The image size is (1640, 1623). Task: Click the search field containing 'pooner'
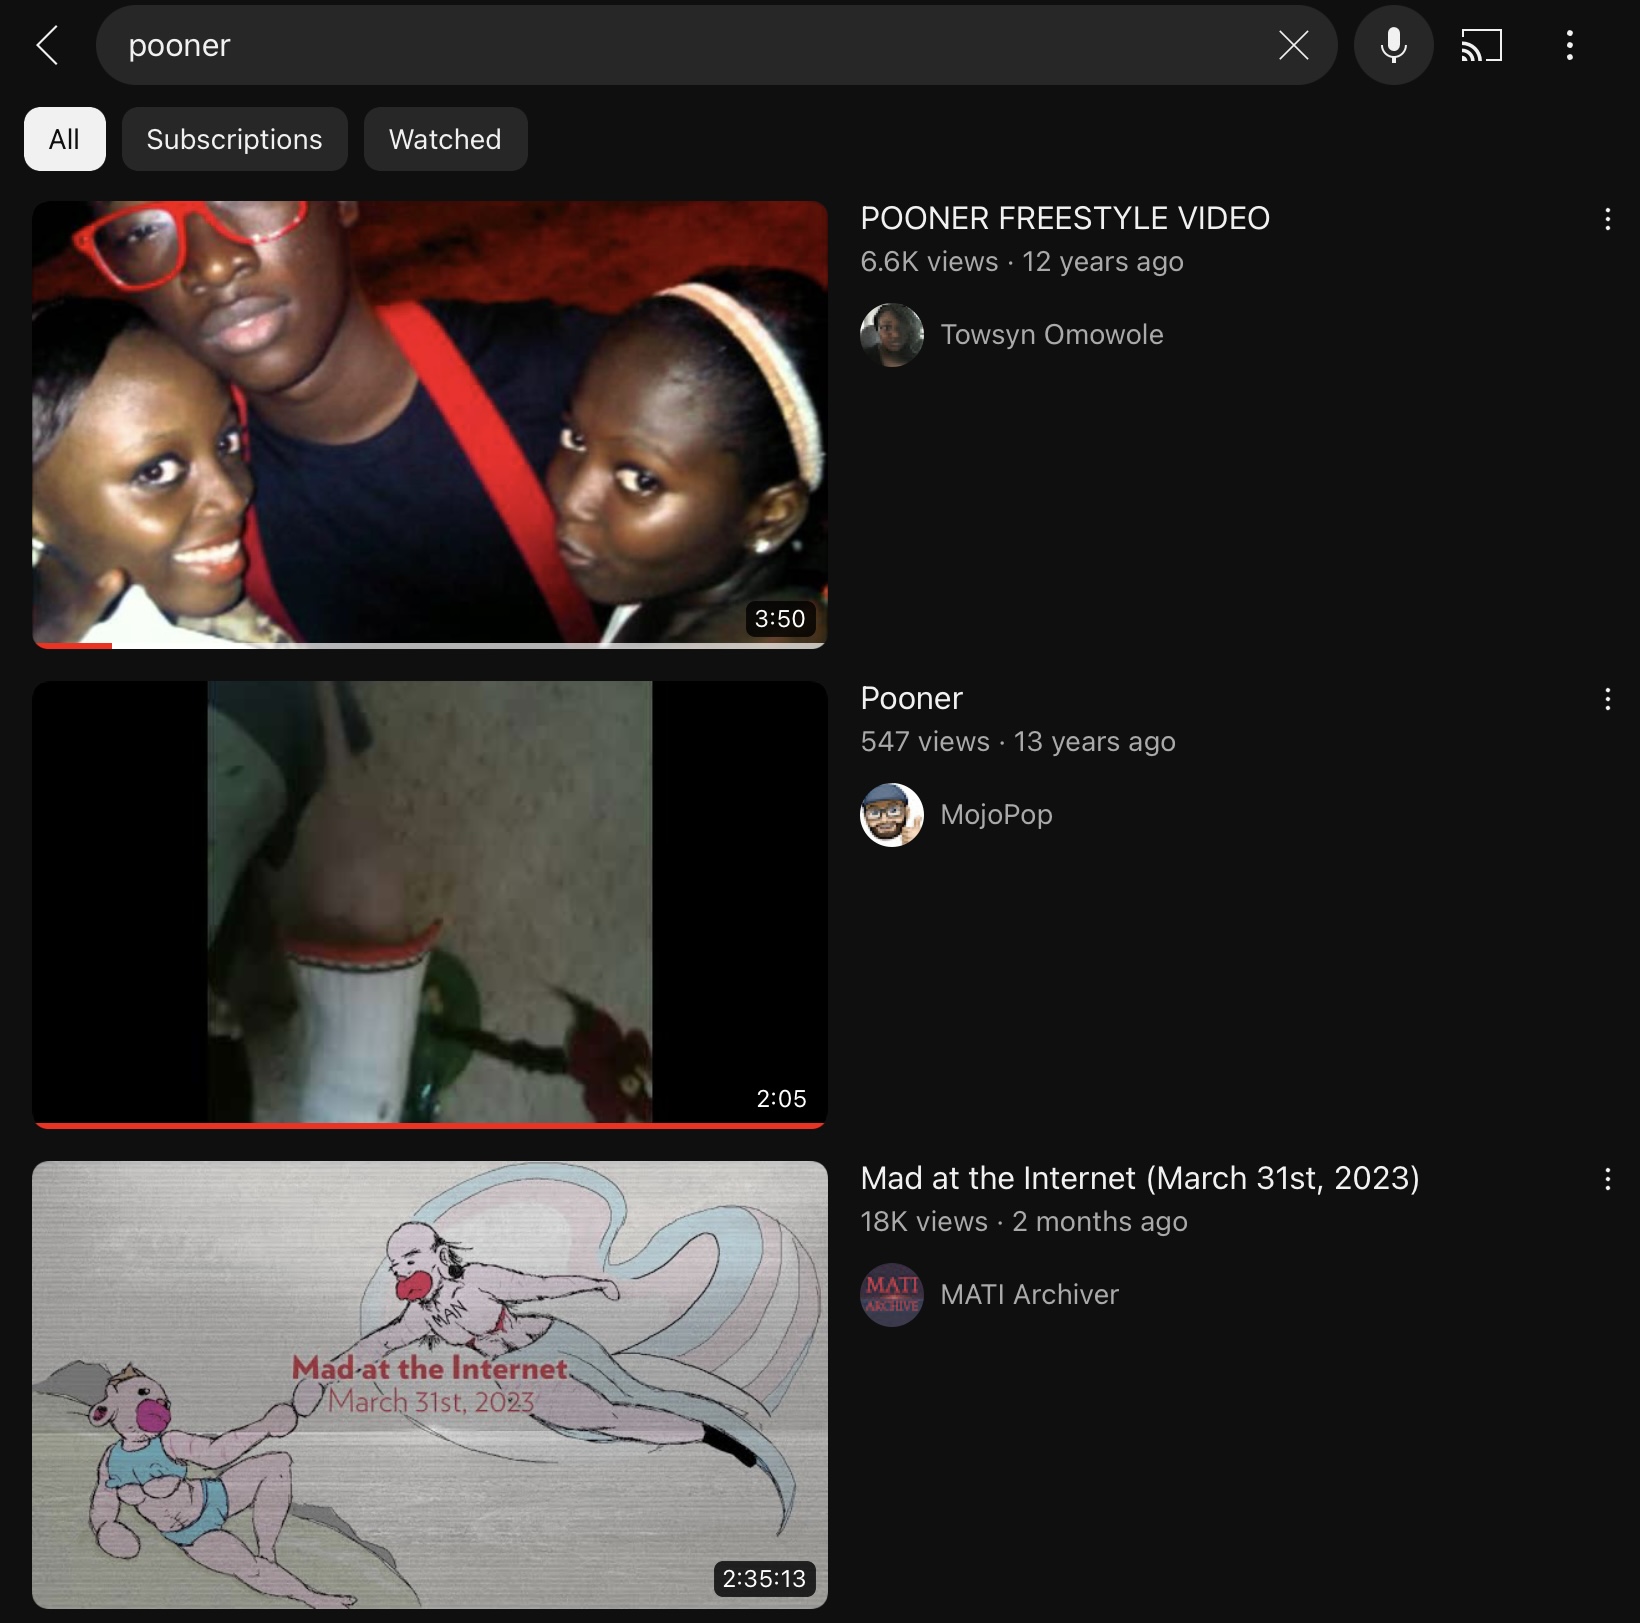[716, 45]
